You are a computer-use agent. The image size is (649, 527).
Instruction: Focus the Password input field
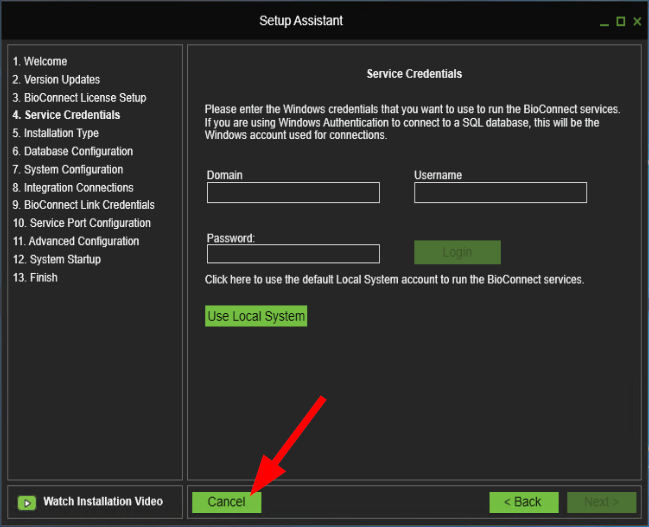(293, 254)
